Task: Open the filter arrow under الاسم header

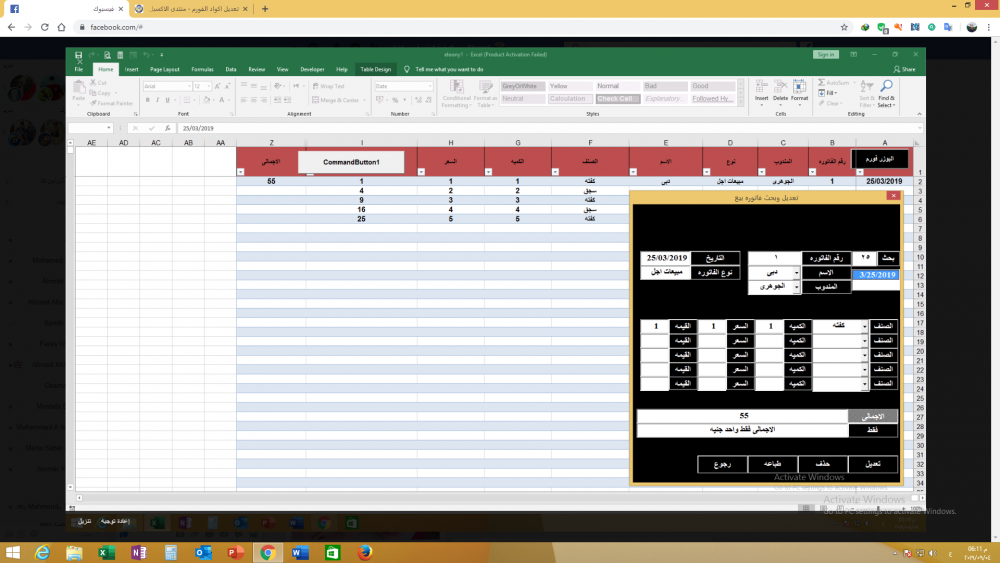Action: (633, 172)
